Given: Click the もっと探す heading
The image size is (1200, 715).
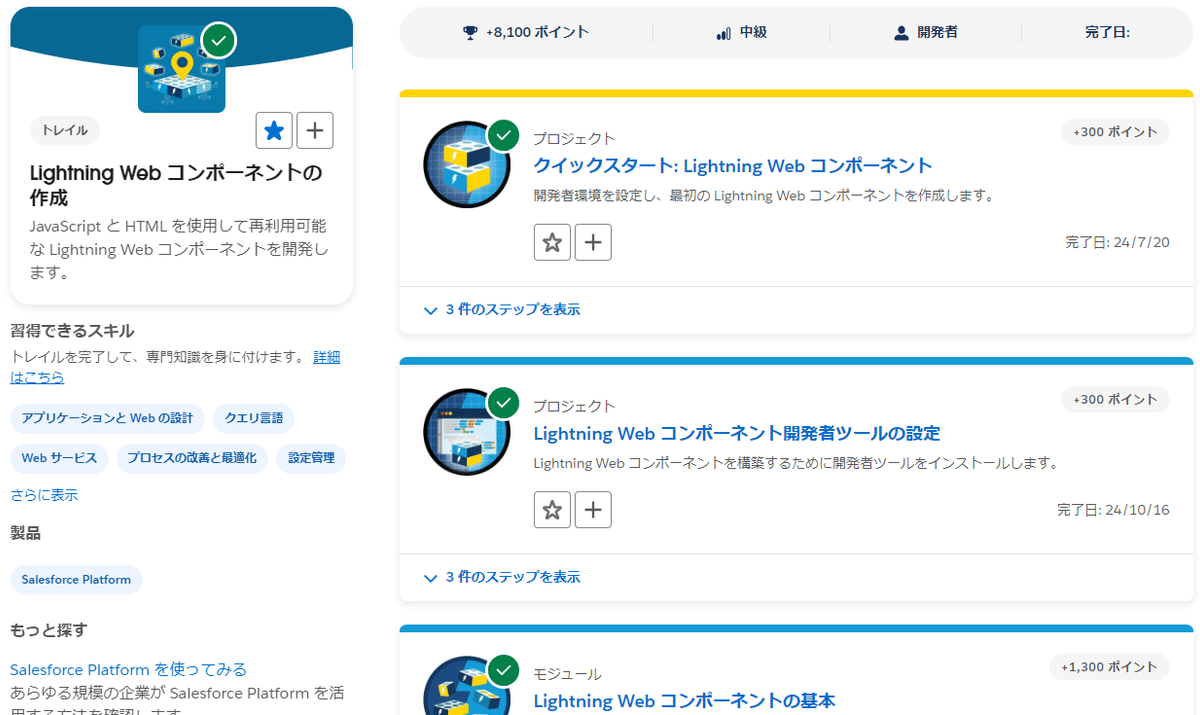Looking at the screenshot, I should [49, 630].
